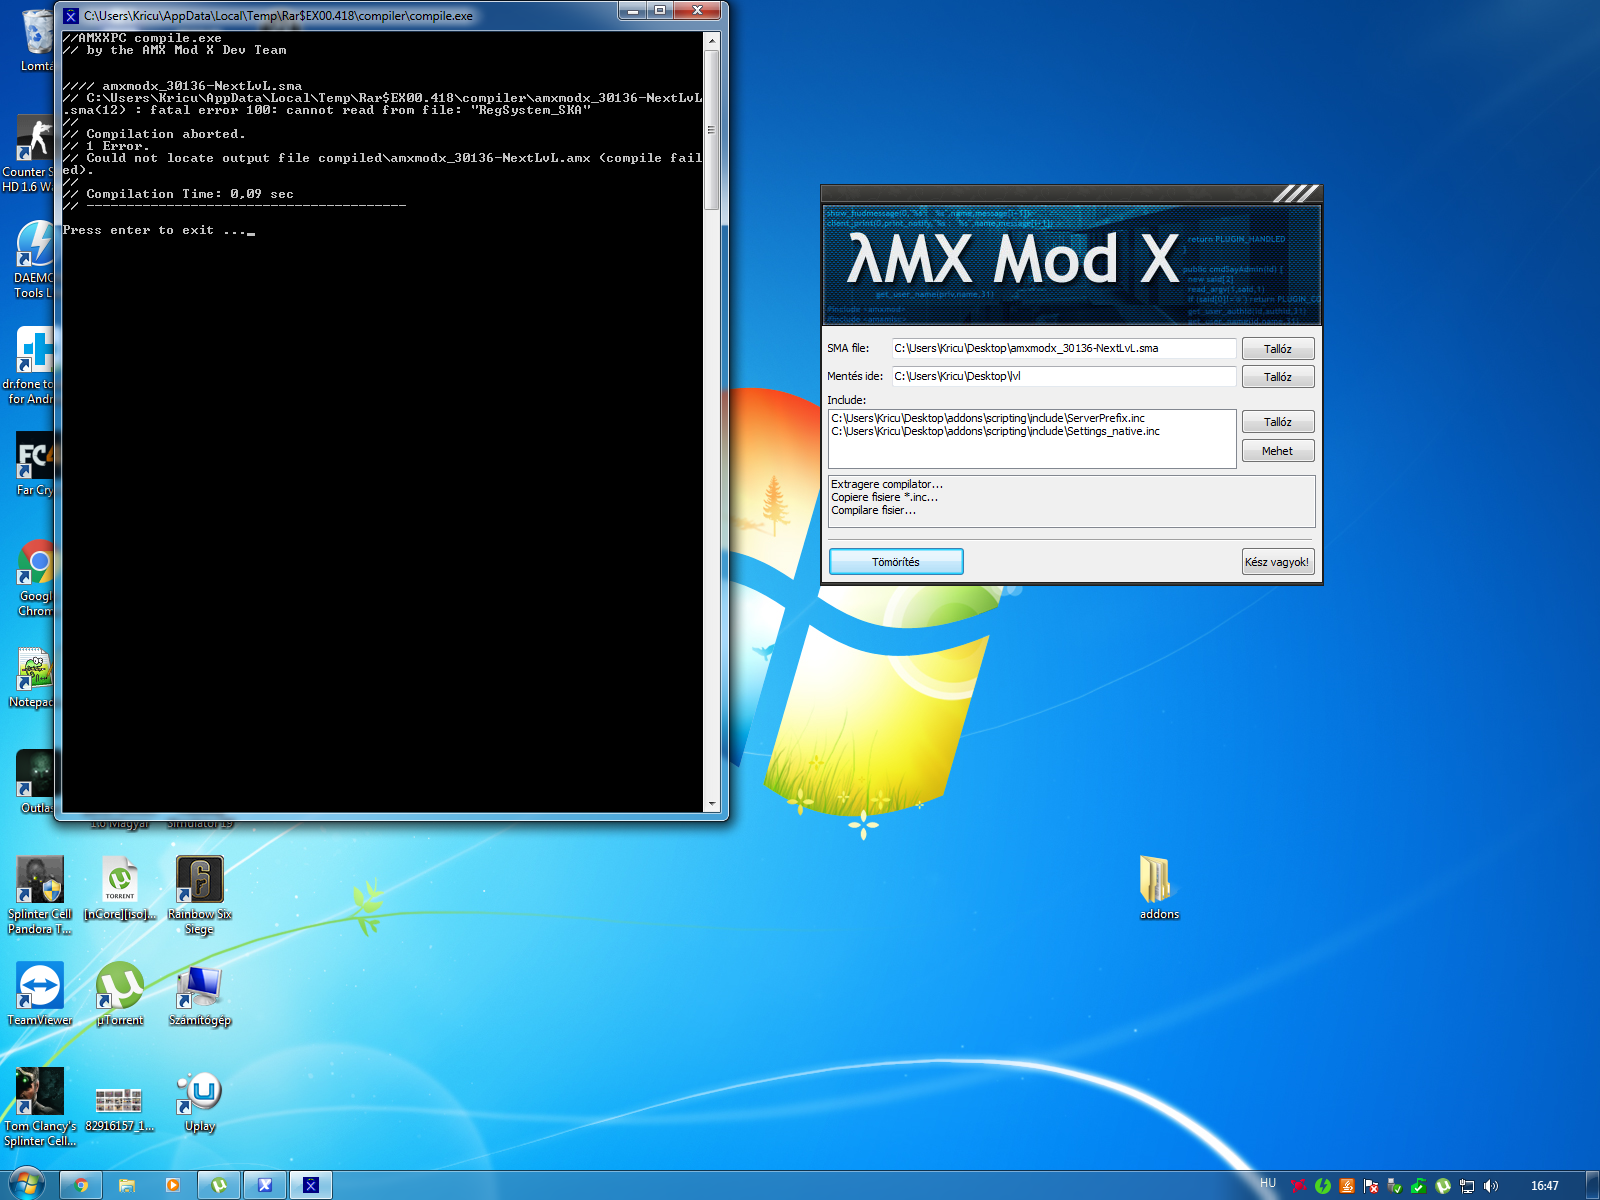Open the red atom tray icon
This screenshot has height=1200, width=1600.
1299,1186
